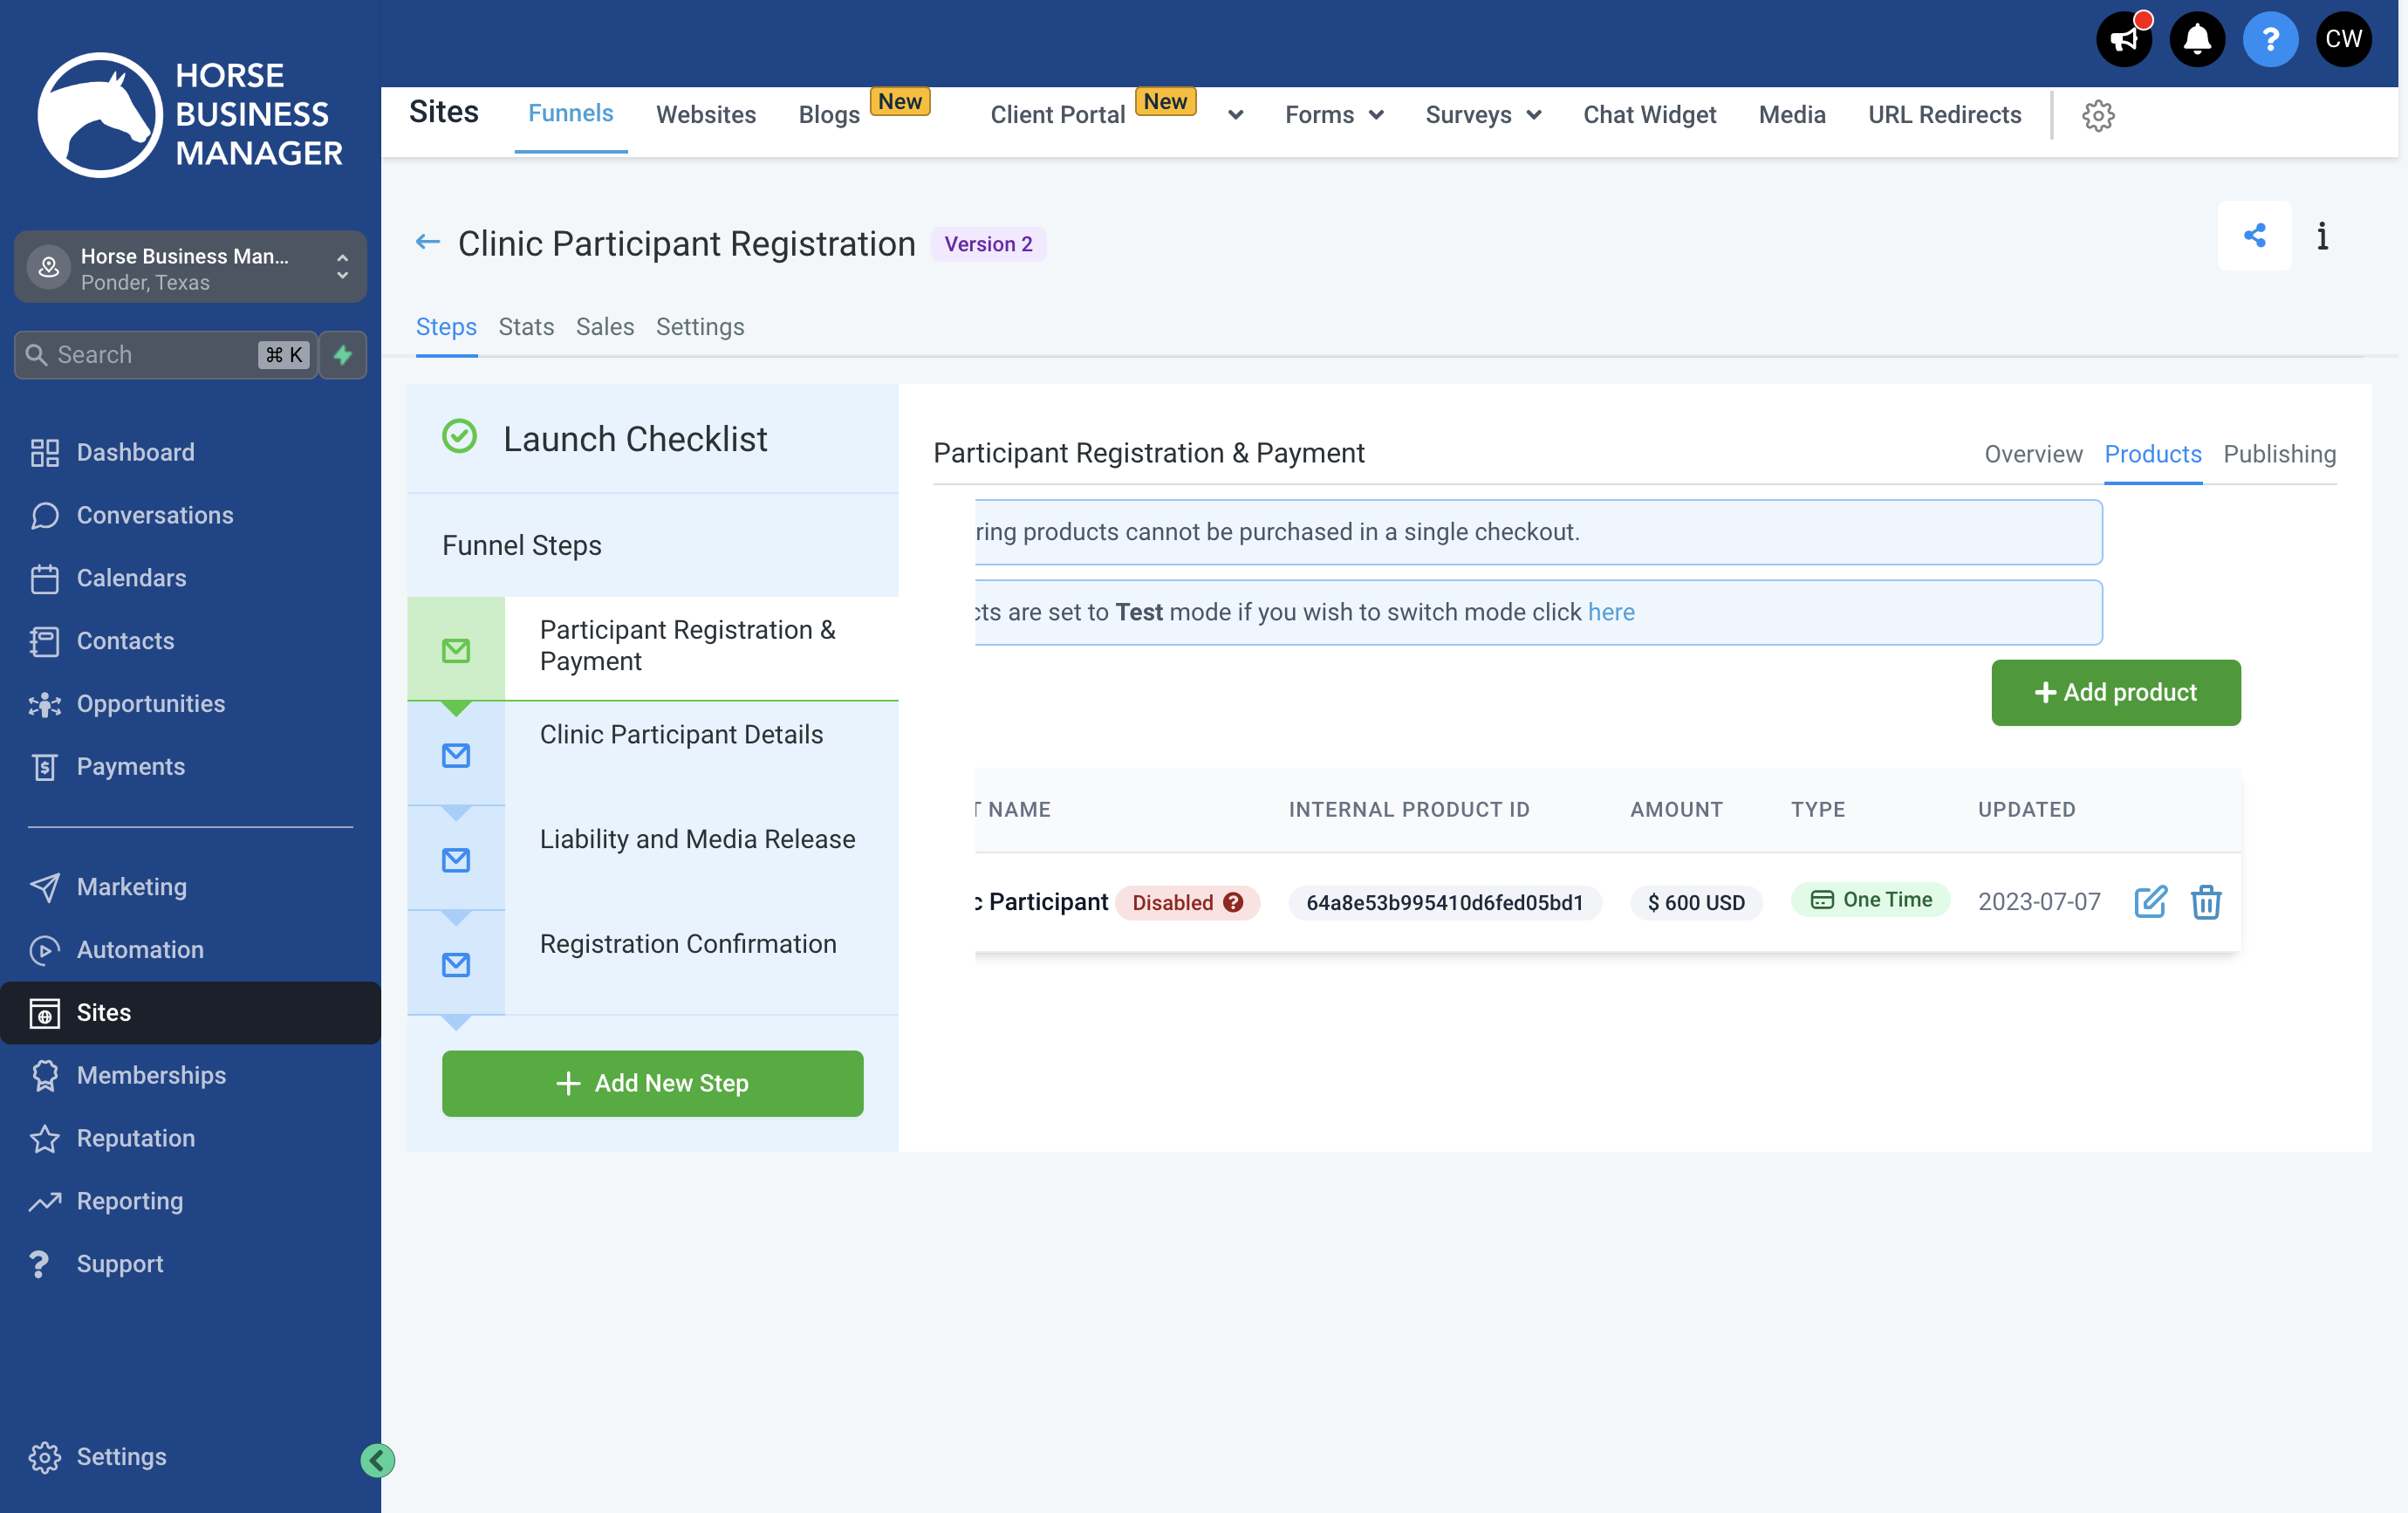The width and height of the screenshot is (2408, 1513).
Task: Click the green Add product button
Action: click(x=2115, y=692)
